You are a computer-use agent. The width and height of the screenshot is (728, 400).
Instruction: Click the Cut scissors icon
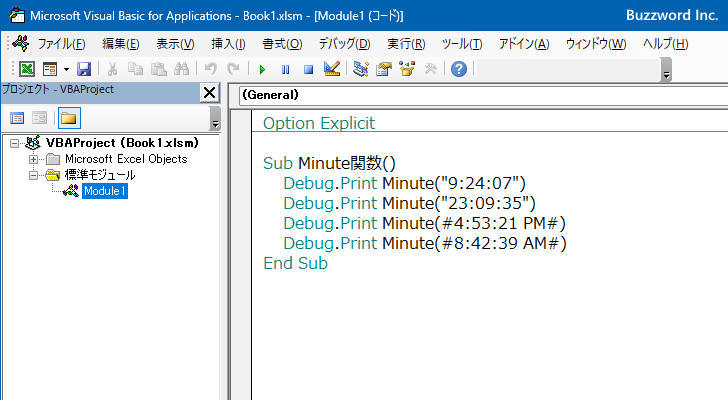(x=112, y=69)
